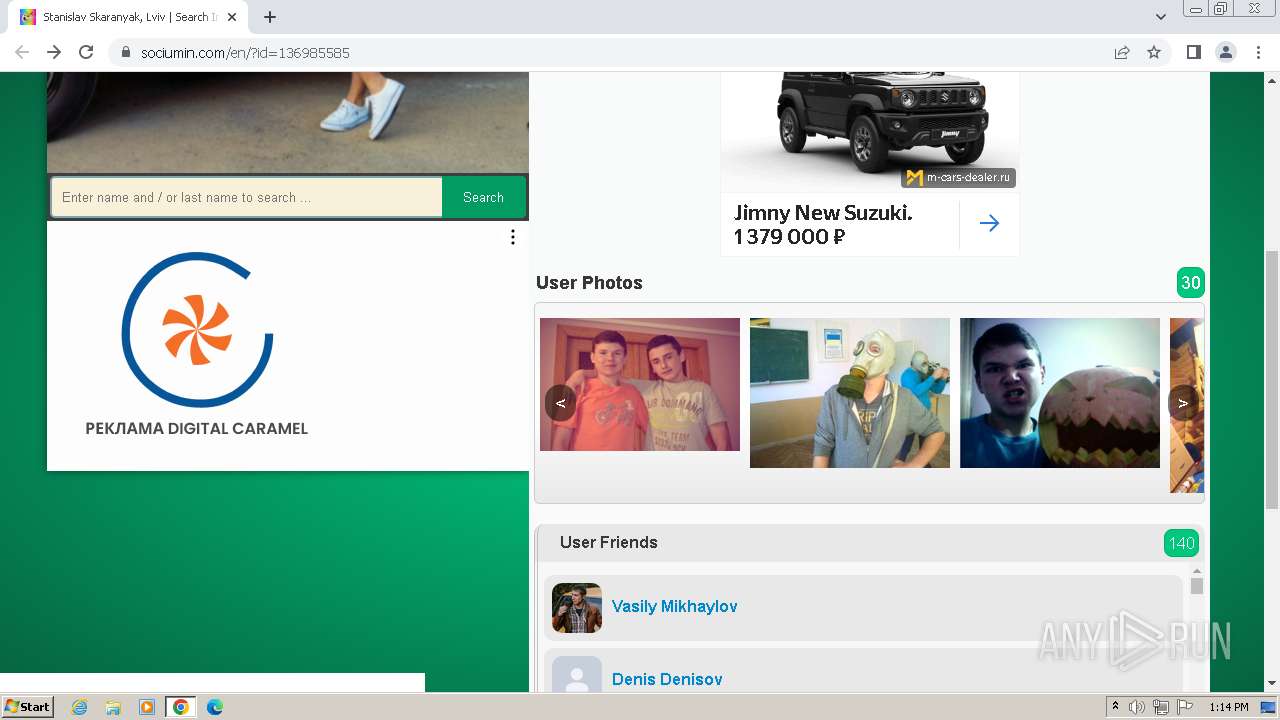The width and height of the screenshot is (1280, 720).
Task: Click the friends list scrollbar thumb
Action: pyautogui.click(x=1197, y=586)
